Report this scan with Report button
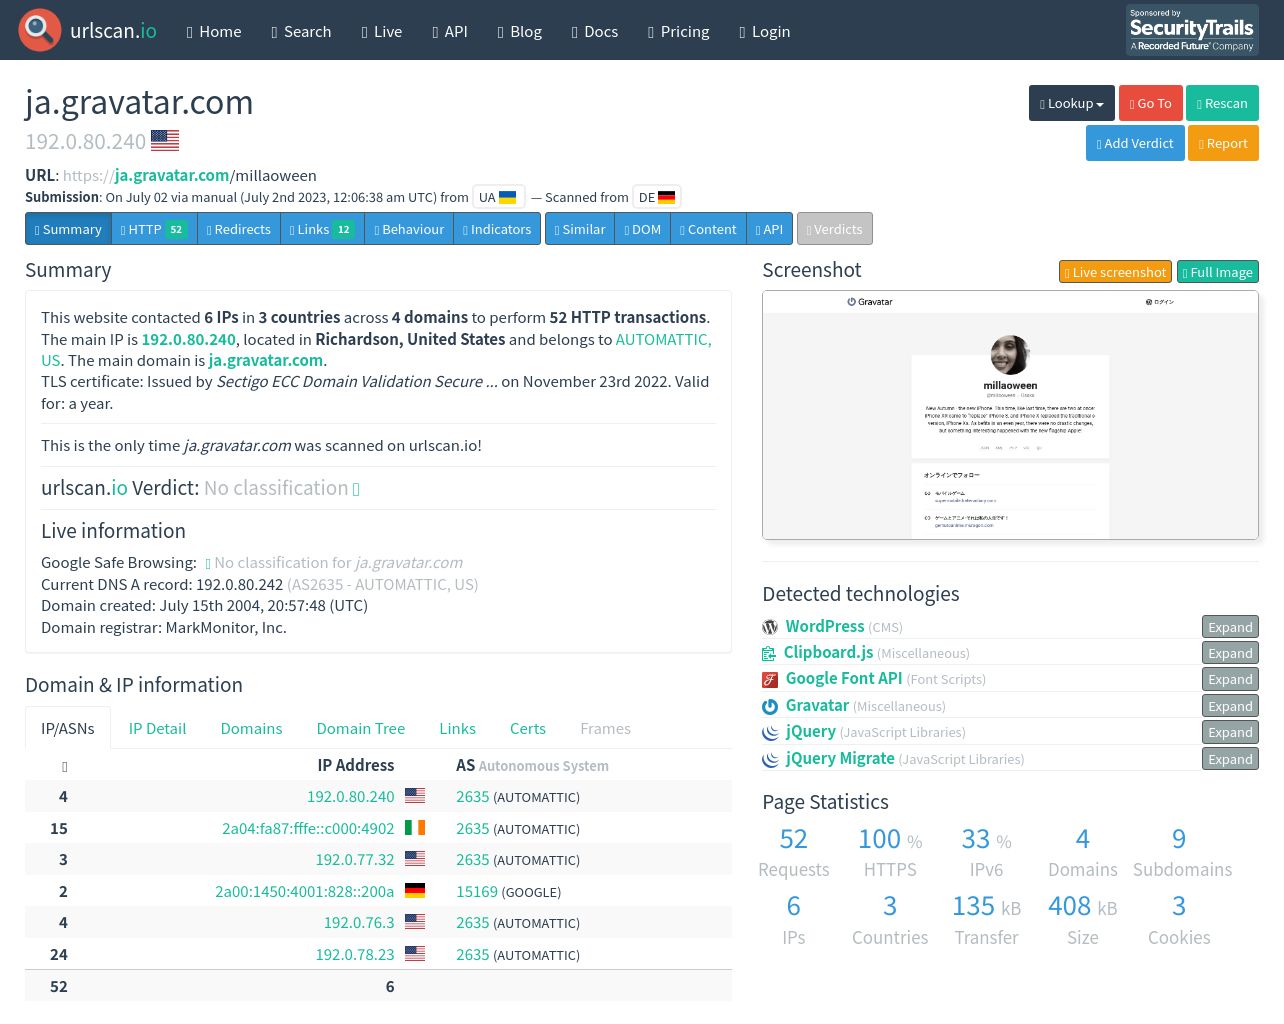1284x1024 pixels. [1223, 143]
